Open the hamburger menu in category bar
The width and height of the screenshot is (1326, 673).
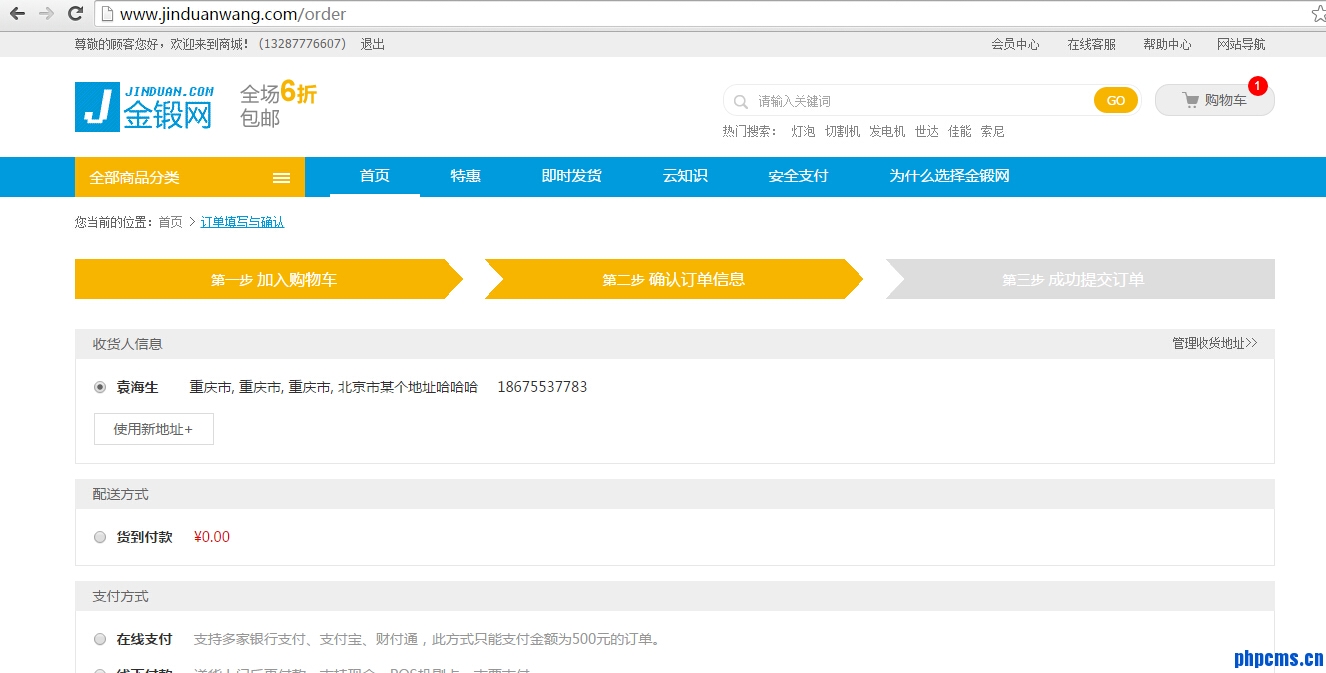click(x=281, y=178)
